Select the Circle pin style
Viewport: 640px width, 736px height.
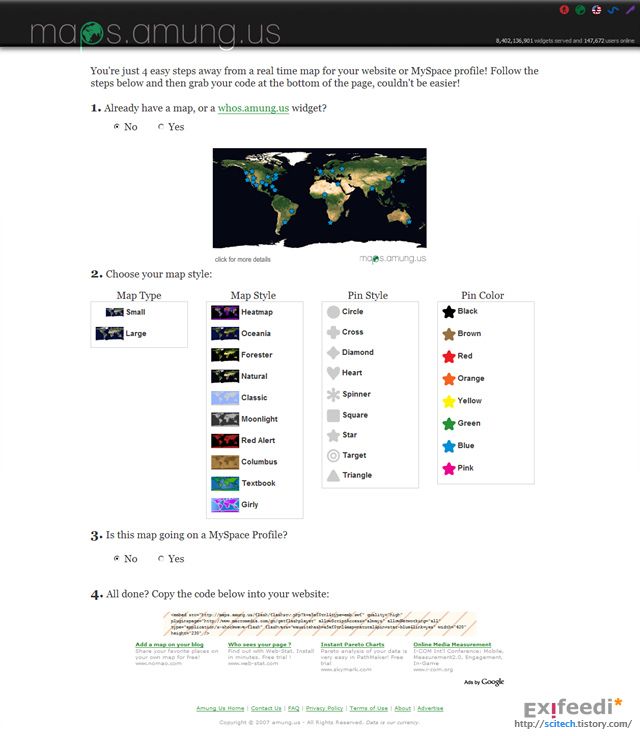click(x=346, y=312)
